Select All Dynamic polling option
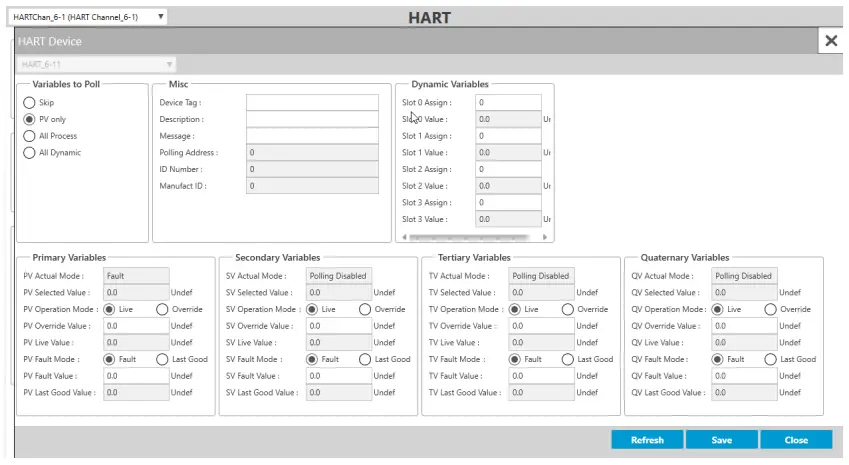Screen dimensions: 849x465 [x=29, y=153]
